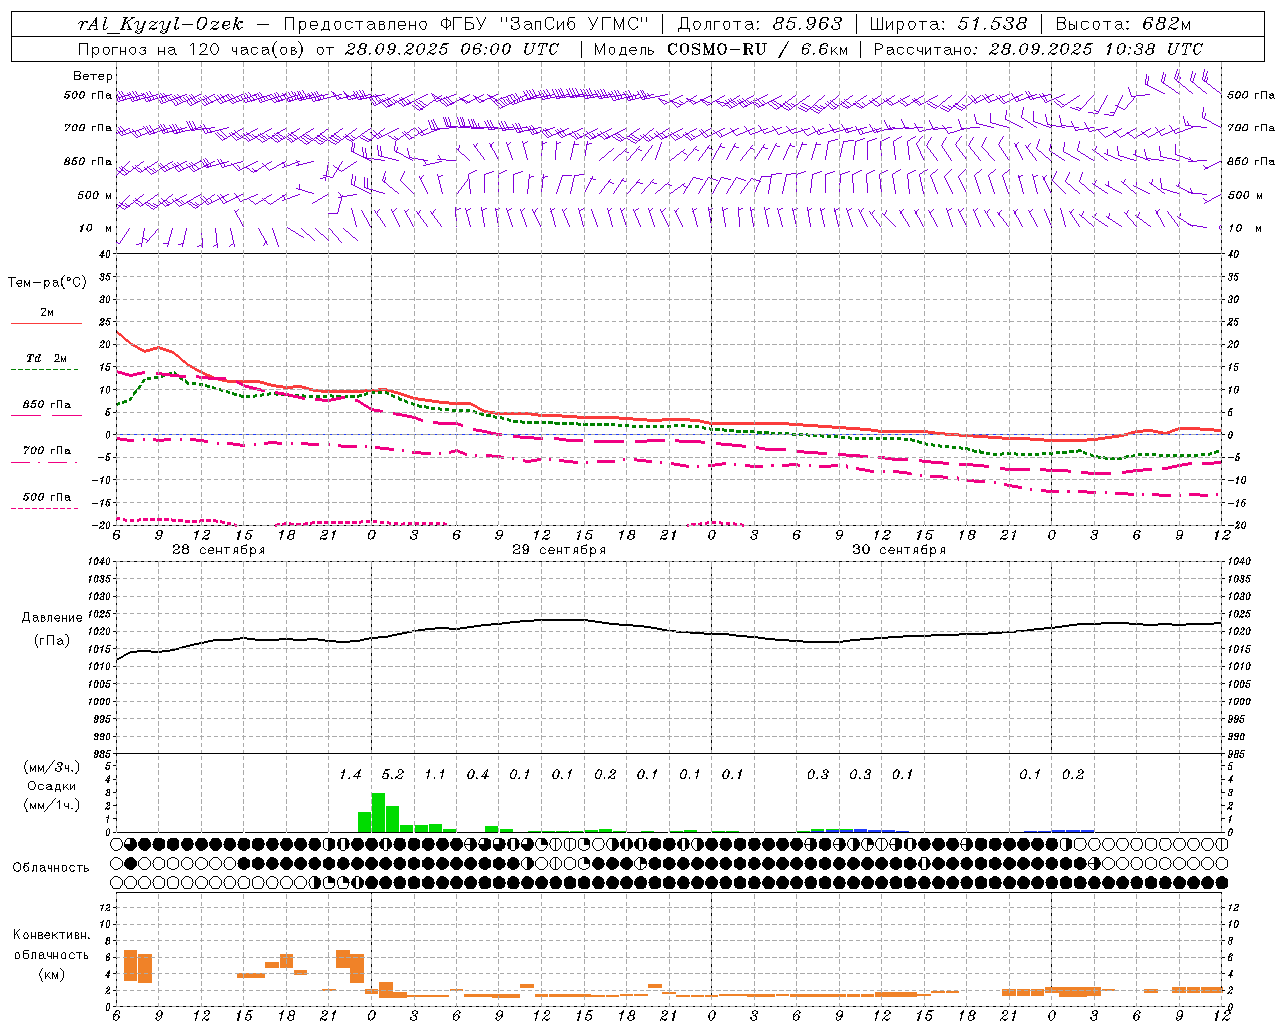Click the Давление pressure panel label
This screenshot has width=1280, height=1024.
tap(52, 618)
